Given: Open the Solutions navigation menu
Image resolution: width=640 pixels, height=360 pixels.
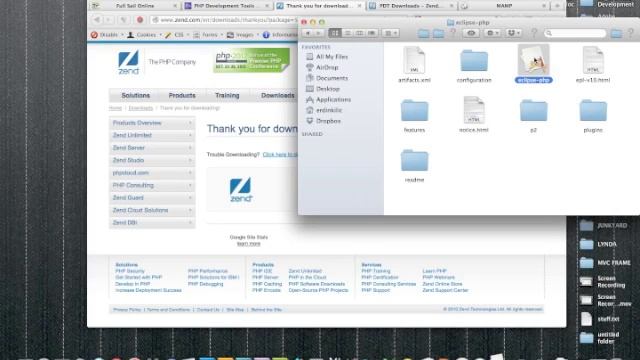Looking at the screenshot, I should (x=136, y=95).
